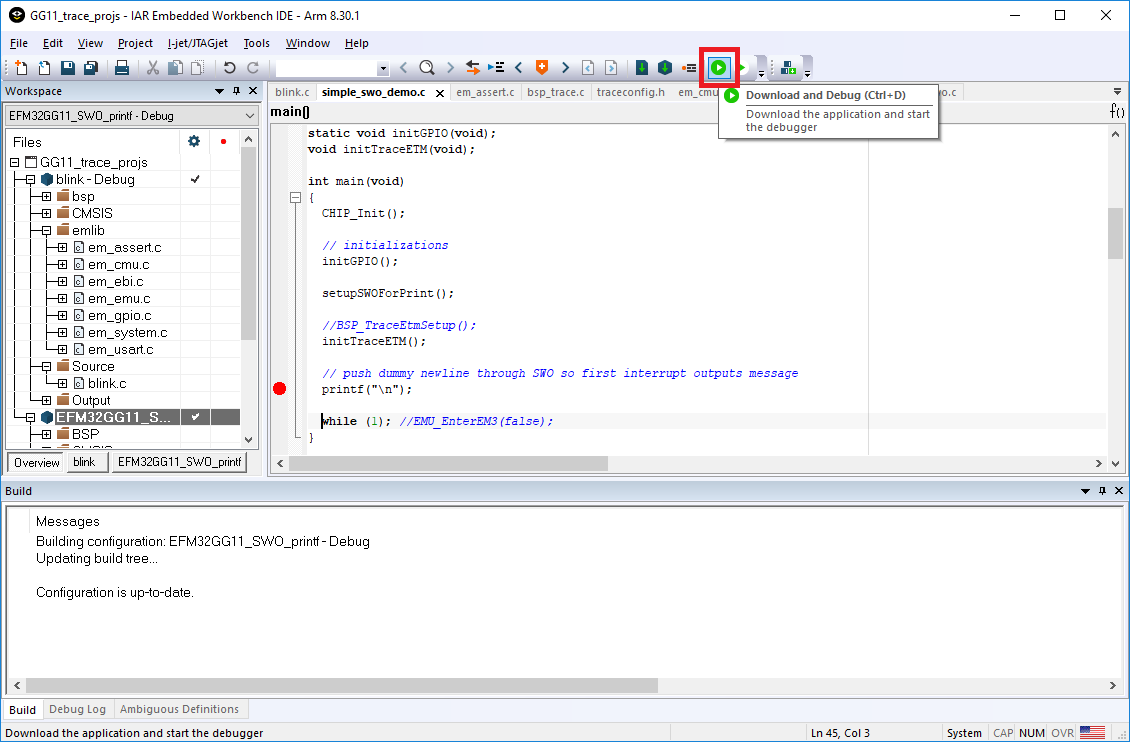Toggle the red breakpoint at printf line
This screenshot has width=1130, height=742.
280,389
